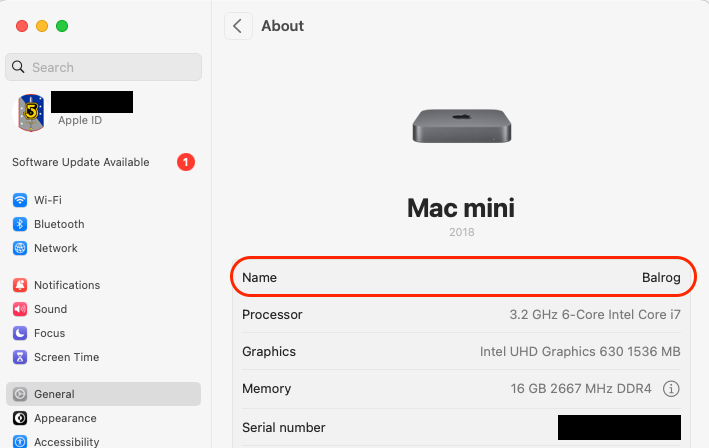This screenshot has width=709, height=448.
Task: Select the Wi-Fi label in sidebar
Action: tap(48, 200)
